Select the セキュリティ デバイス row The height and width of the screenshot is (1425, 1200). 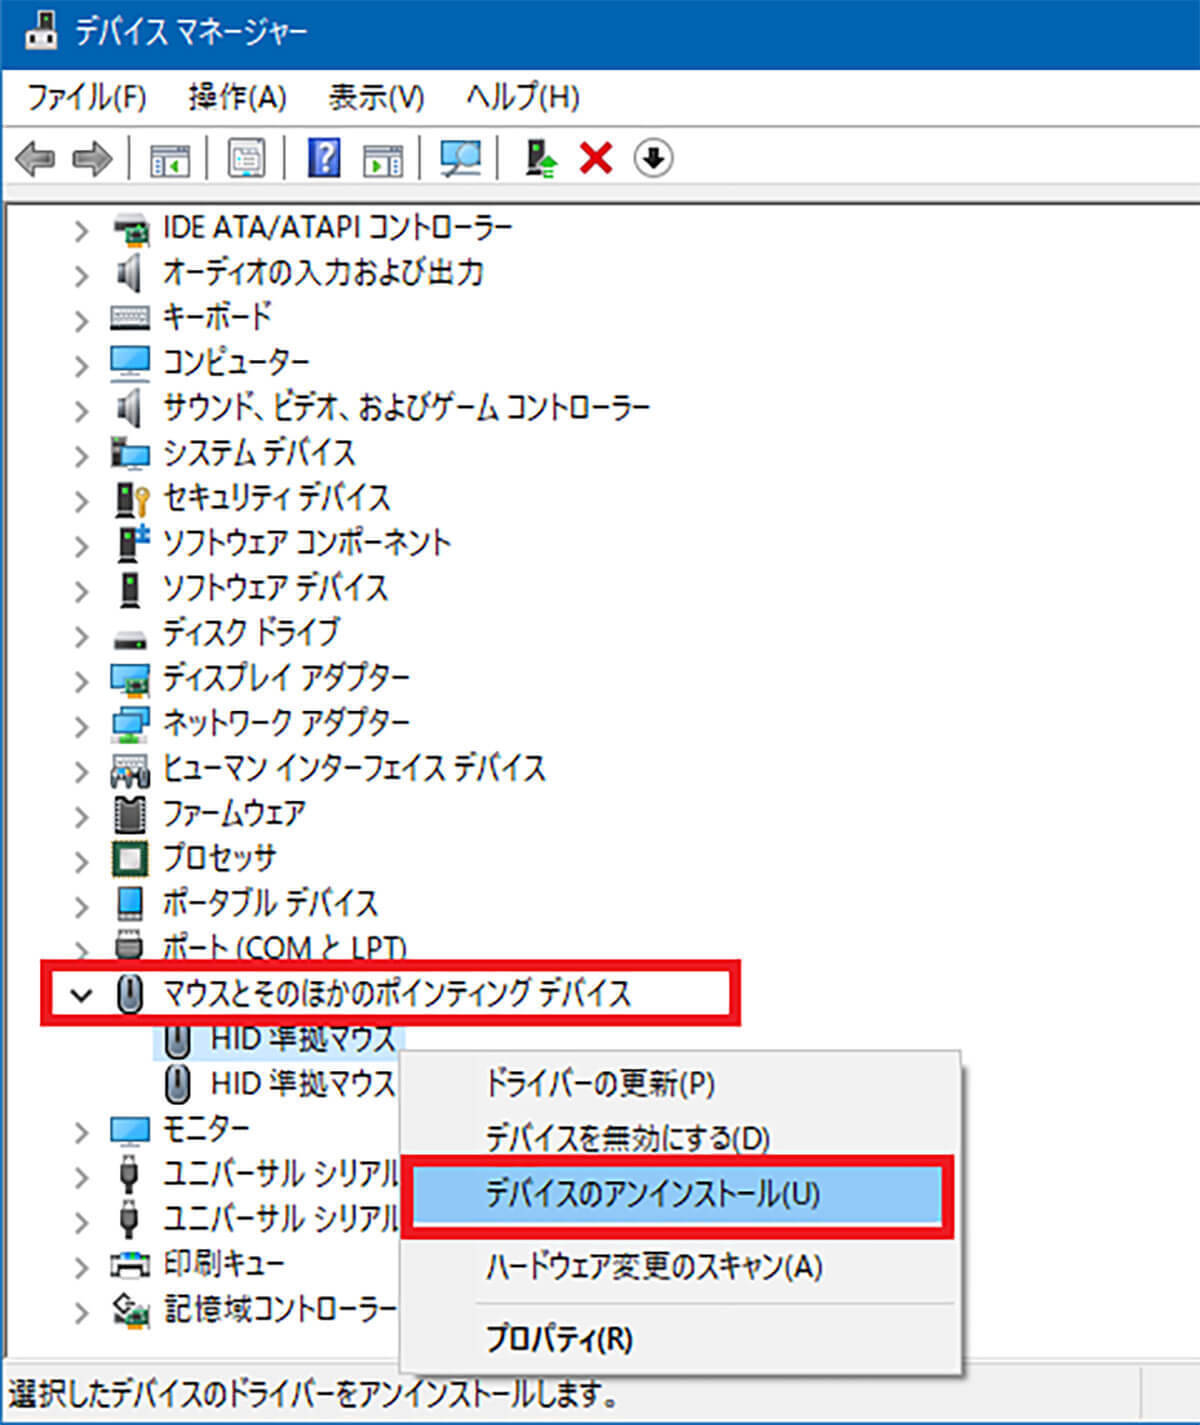tap(276, 498)
